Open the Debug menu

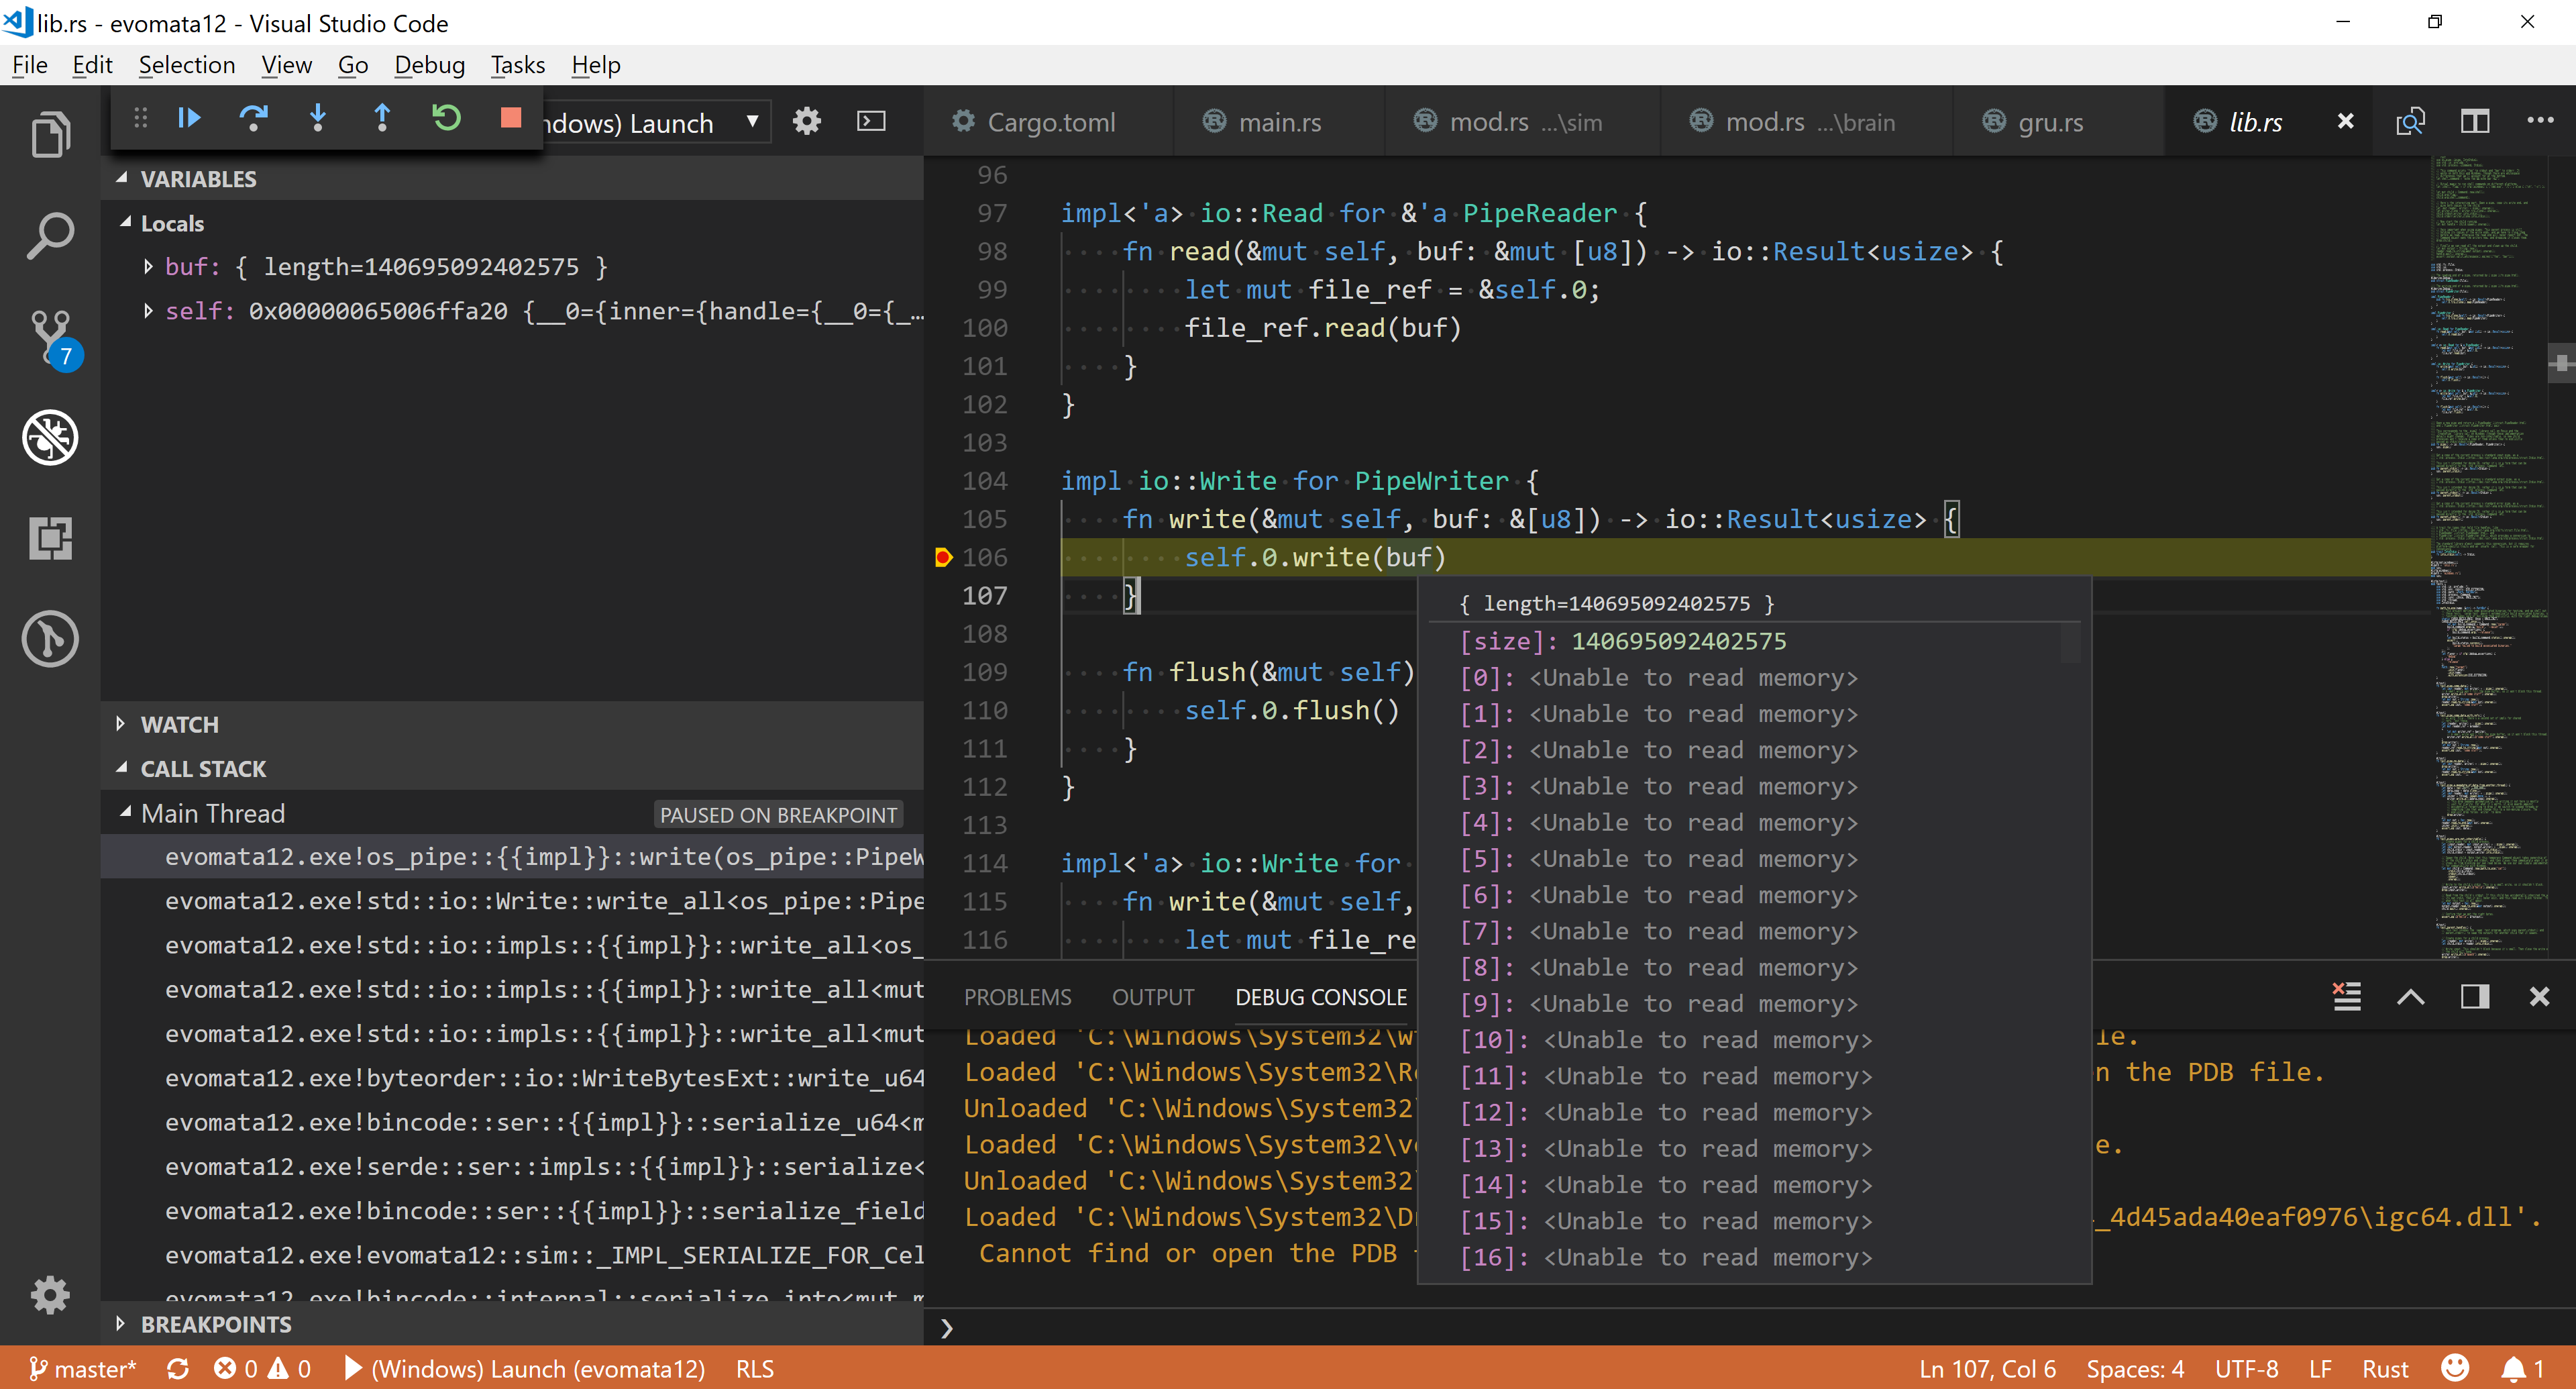click(430, 65)
